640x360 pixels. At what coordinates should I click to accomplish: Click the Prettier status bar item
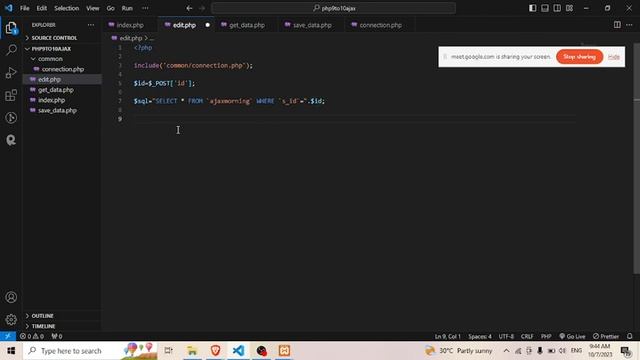coord(606,336)
